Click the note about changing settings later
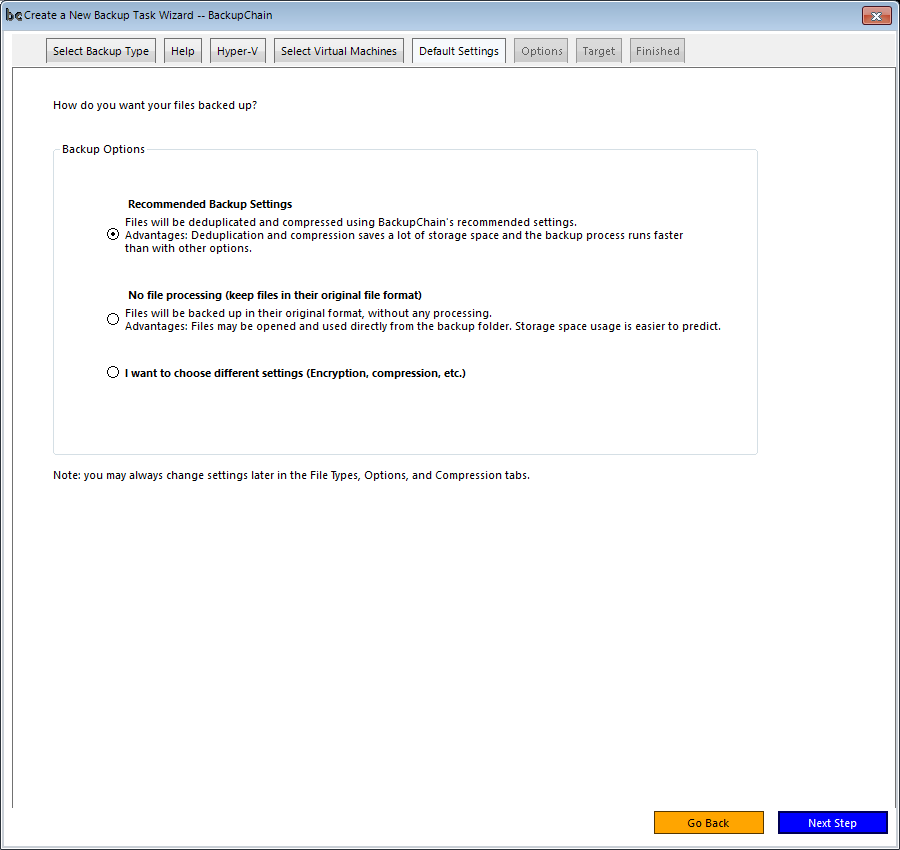Image resolution: width=900 pixels, height=850 pixels. pyautogui.click(x=291, y=475)
